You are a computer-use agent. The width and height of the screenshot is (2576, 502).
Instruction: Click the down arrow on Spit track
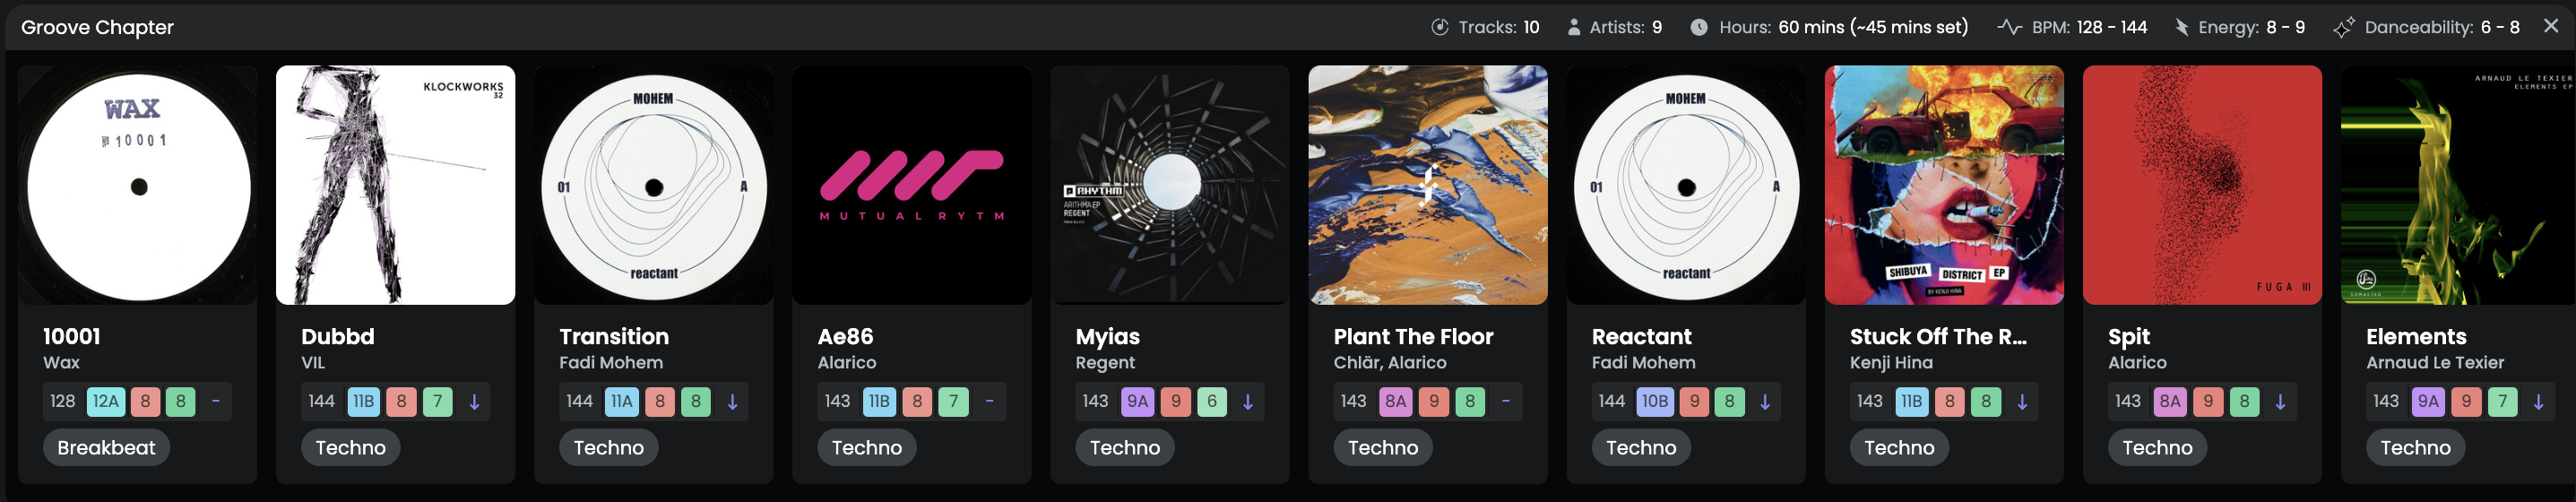[x=2280, y=402]
